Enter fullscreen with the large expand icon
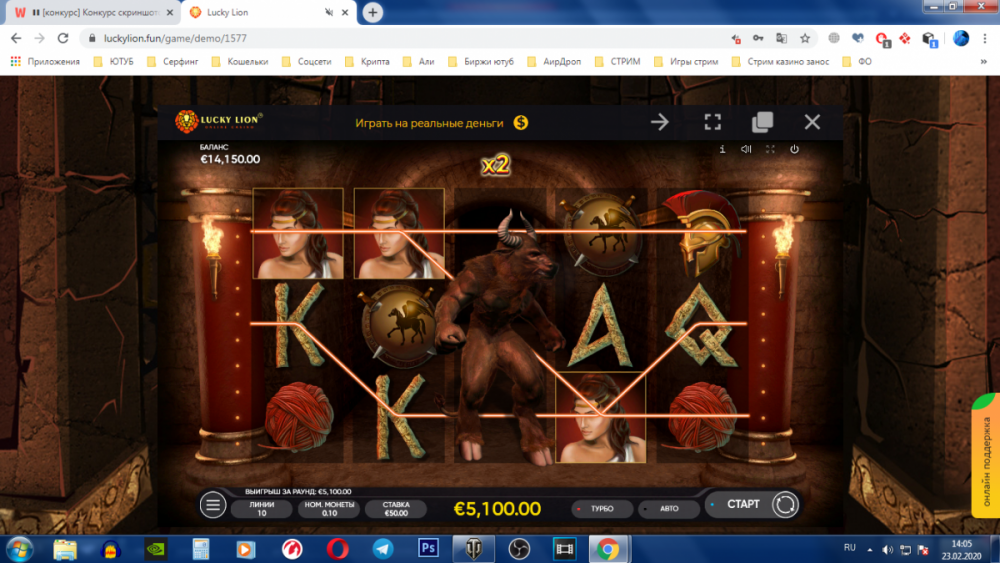Viewport: 1000px width, 563px height. point(712,122)
